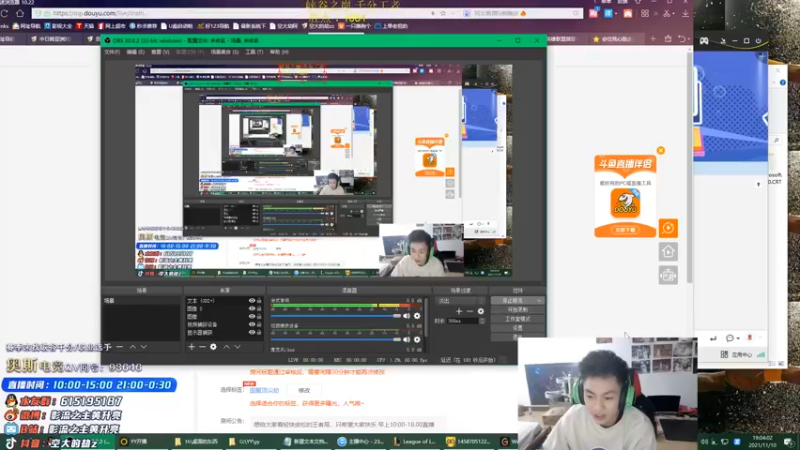Click gray home icon on Douyu page sidebar
This screenshot has height=450, width=800.
pyautogui.click(x=668, y=252)
